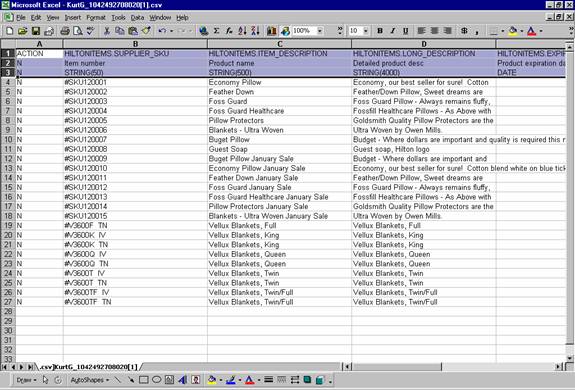The image size is (575, 390).
Task: Cut selection with the scissors icon
Action: click(107, 31)
